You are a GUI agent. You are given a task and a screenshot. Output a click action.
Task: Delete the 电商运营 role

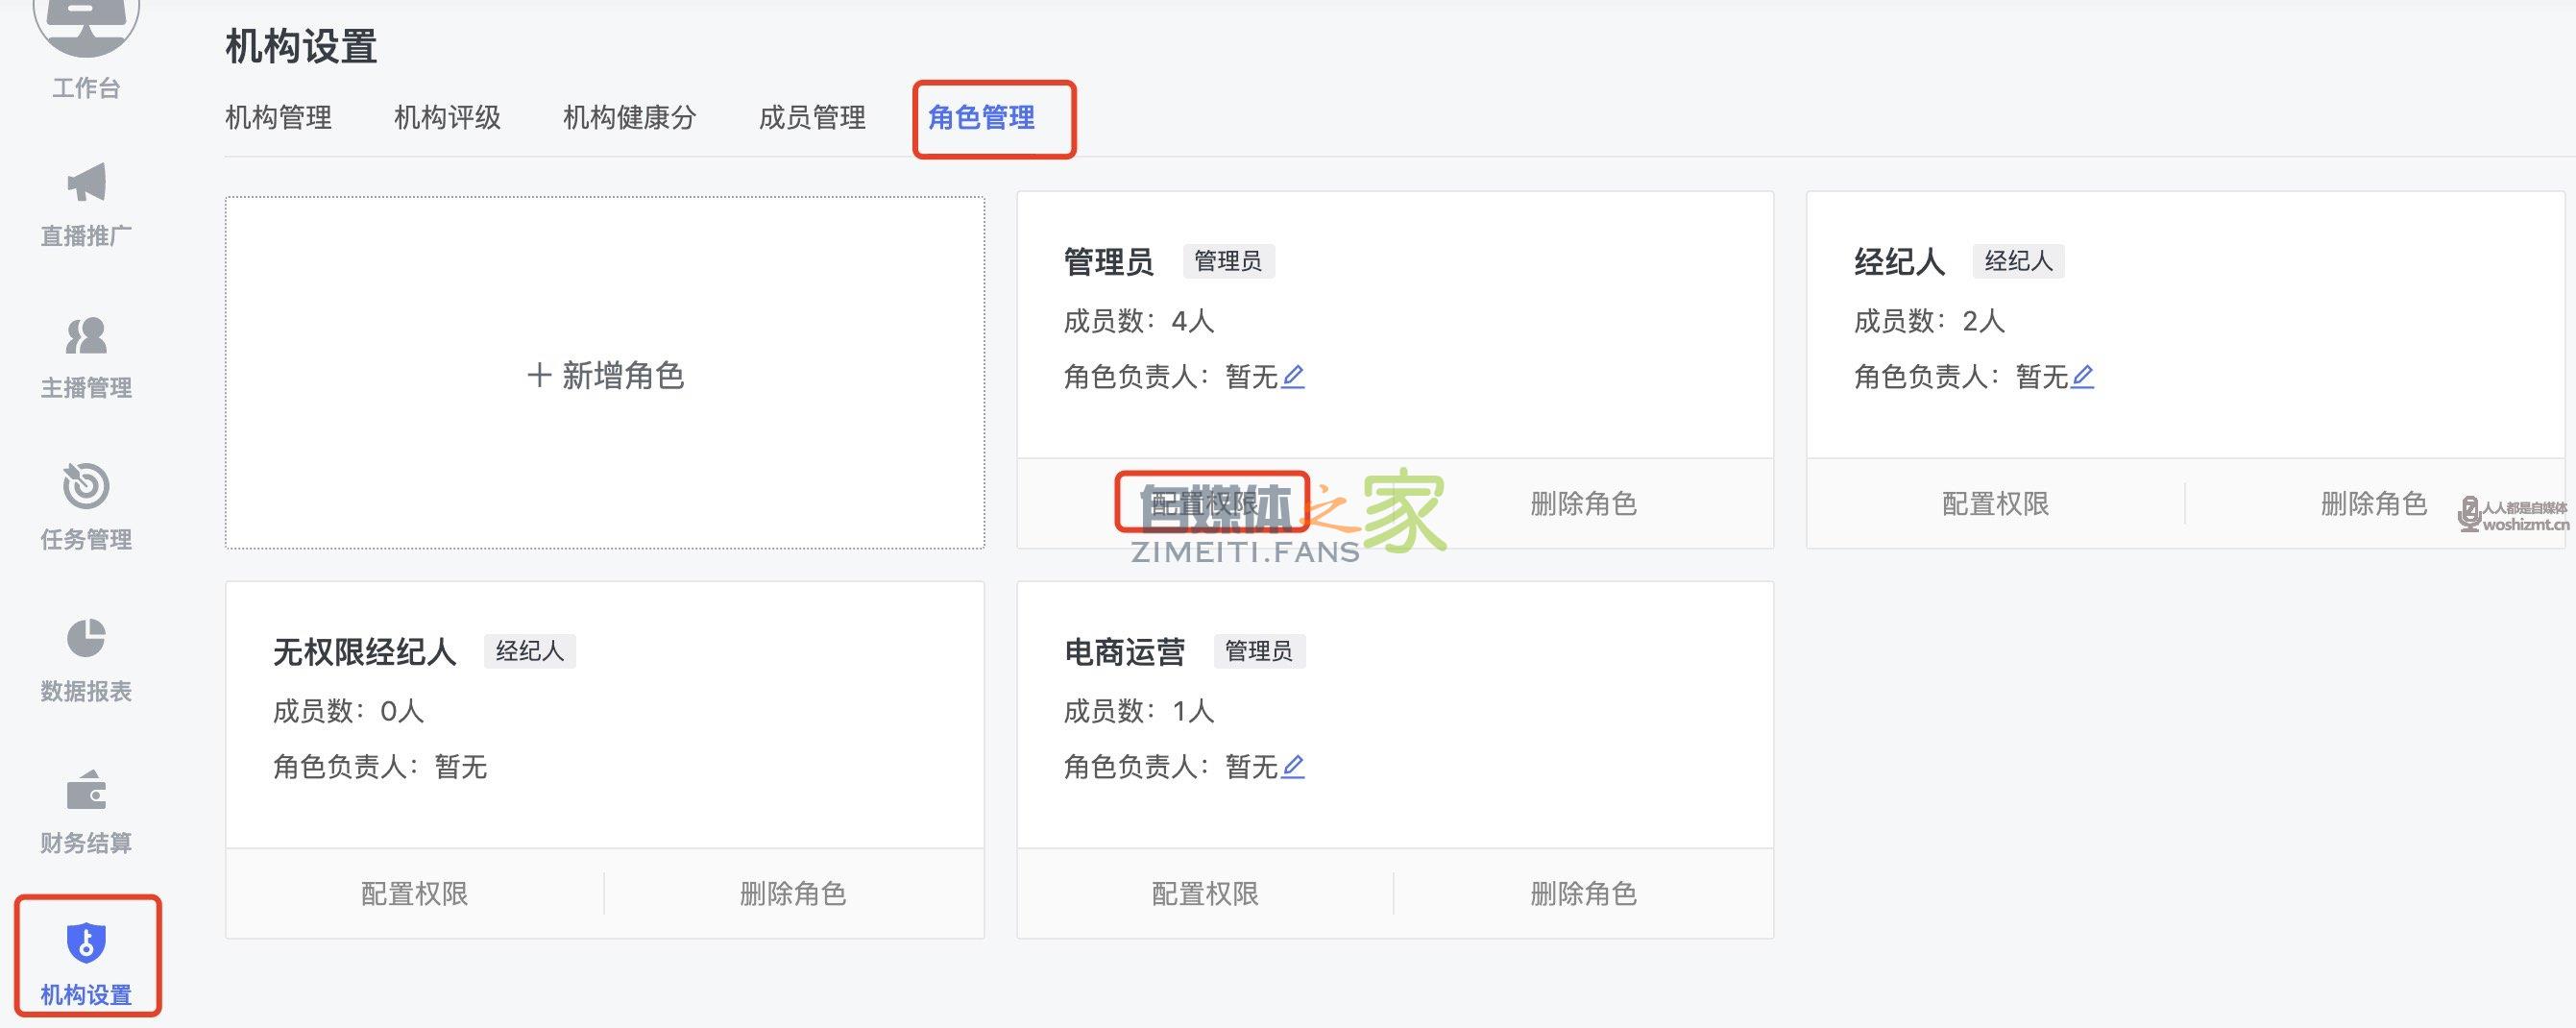click(1583, 894)
